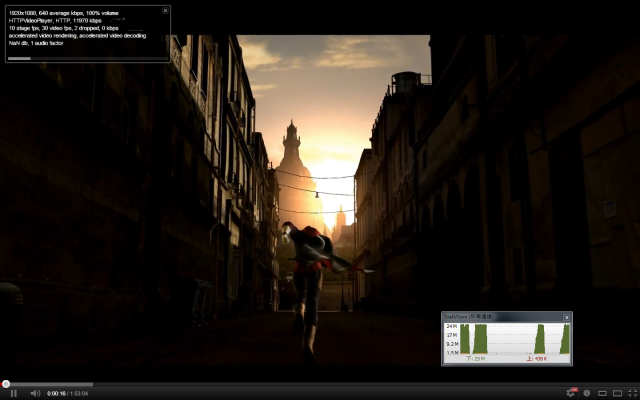Click the 'HTTPVideoPlayer, HTTP' stats line
Viewport: 640px width, 400px height.
[x=55, y=20]
